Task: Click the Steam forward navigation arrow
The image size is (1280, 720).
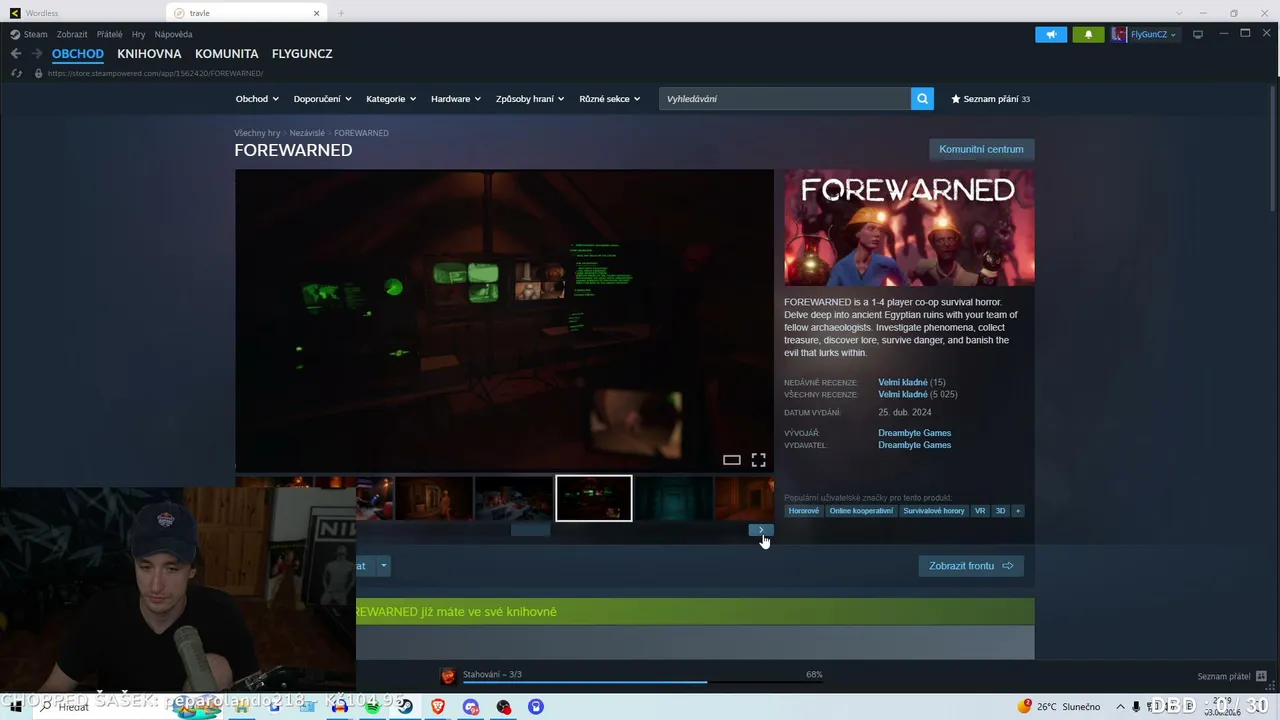Action: click(x=37, y=54)
